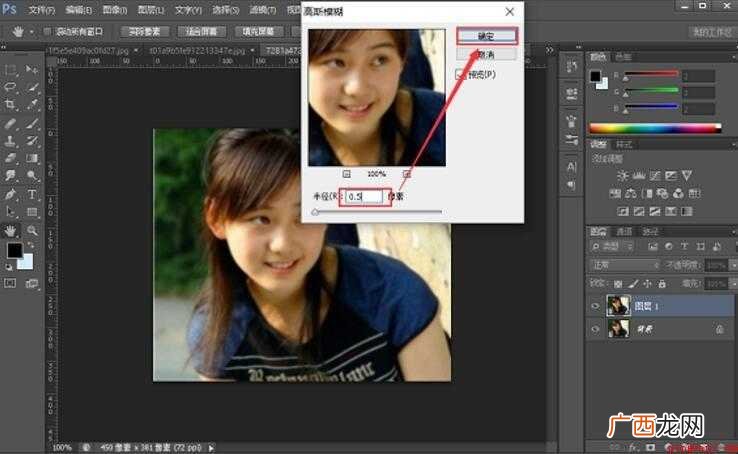Viewport: 738px width, 454px height.
Task: Select the Eyedropper tool
Action: coord(32,104)
